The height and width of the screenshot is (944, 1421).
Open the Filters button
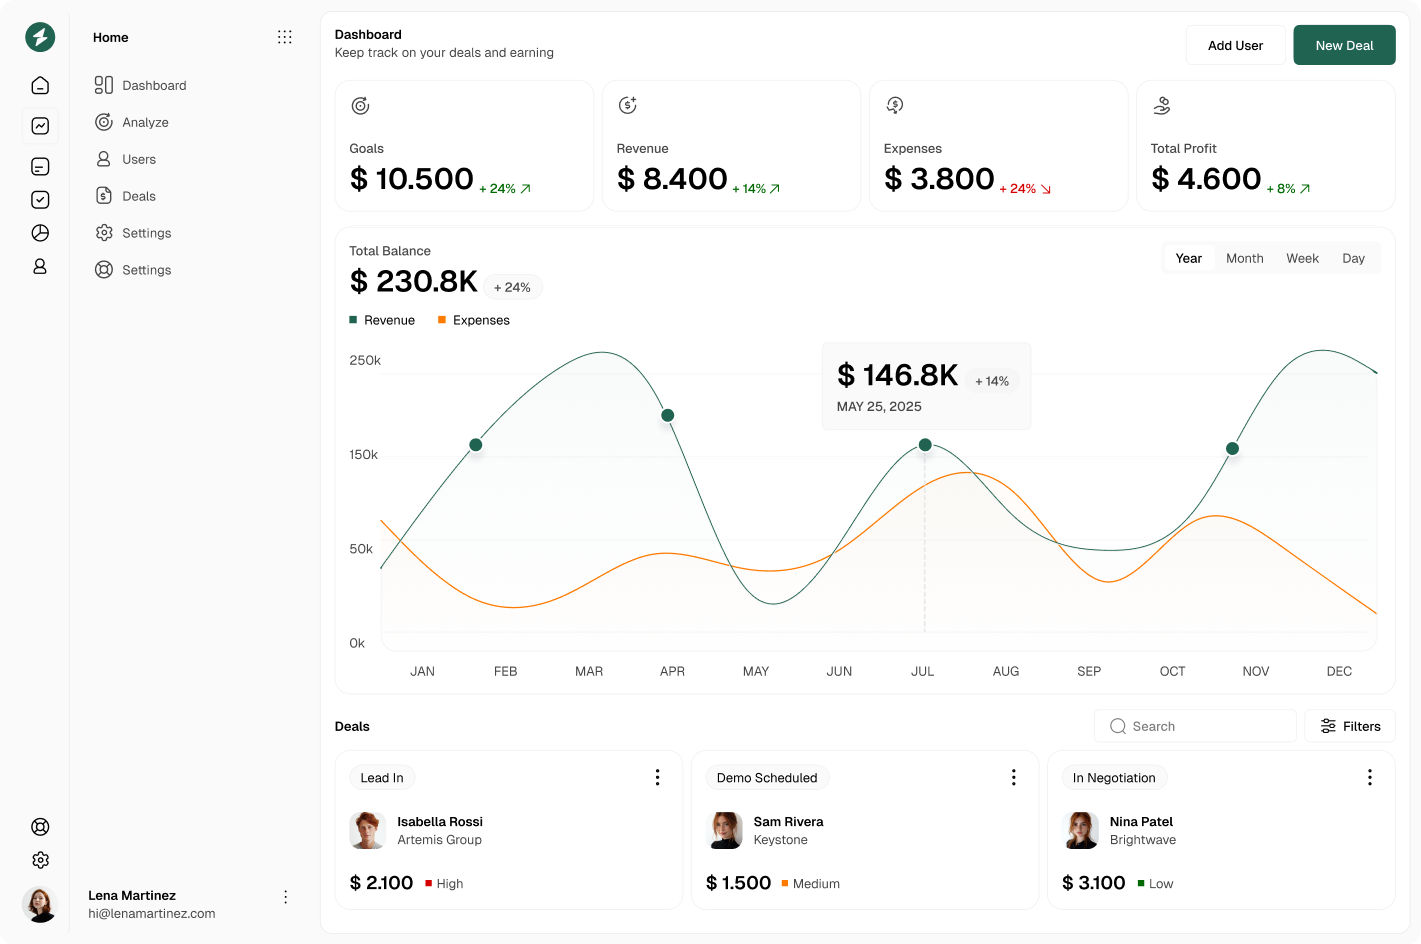pyautogui.click(x=1350, y=726)
